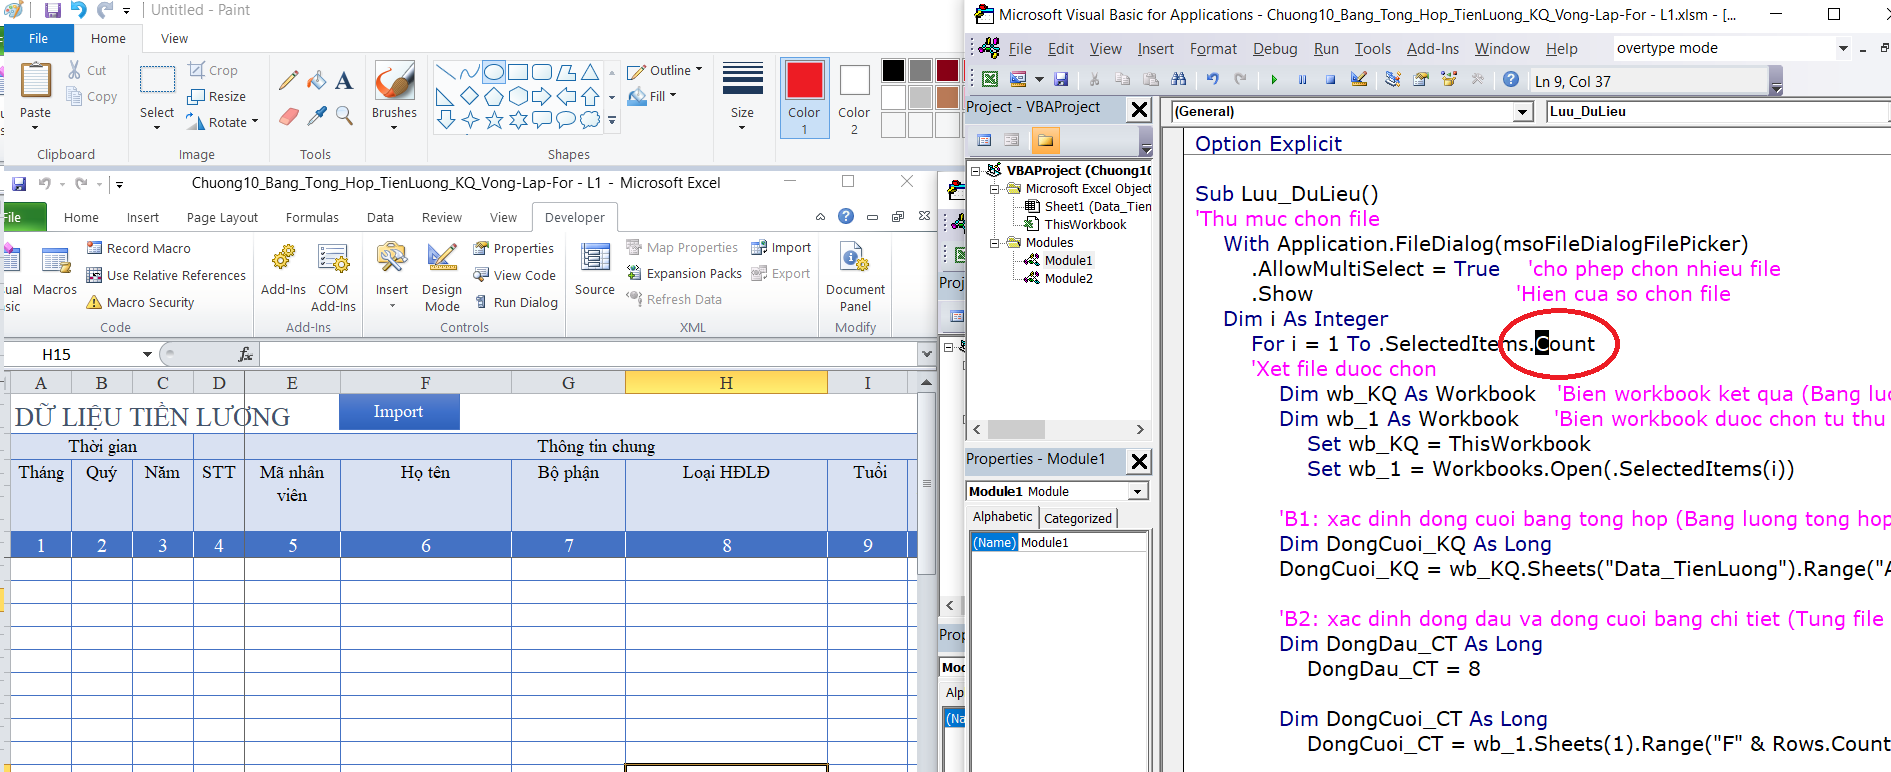
Task: Select the Magnifier tool in Paint
Action: pos(344,116)
